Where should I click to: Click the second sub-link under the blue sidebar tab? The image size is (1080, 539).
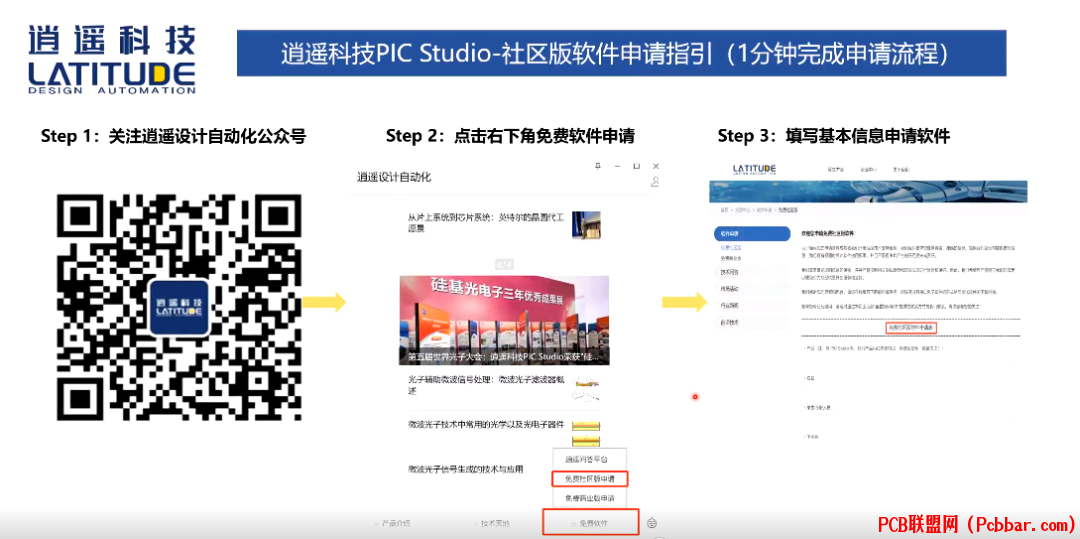coord(731,258)
